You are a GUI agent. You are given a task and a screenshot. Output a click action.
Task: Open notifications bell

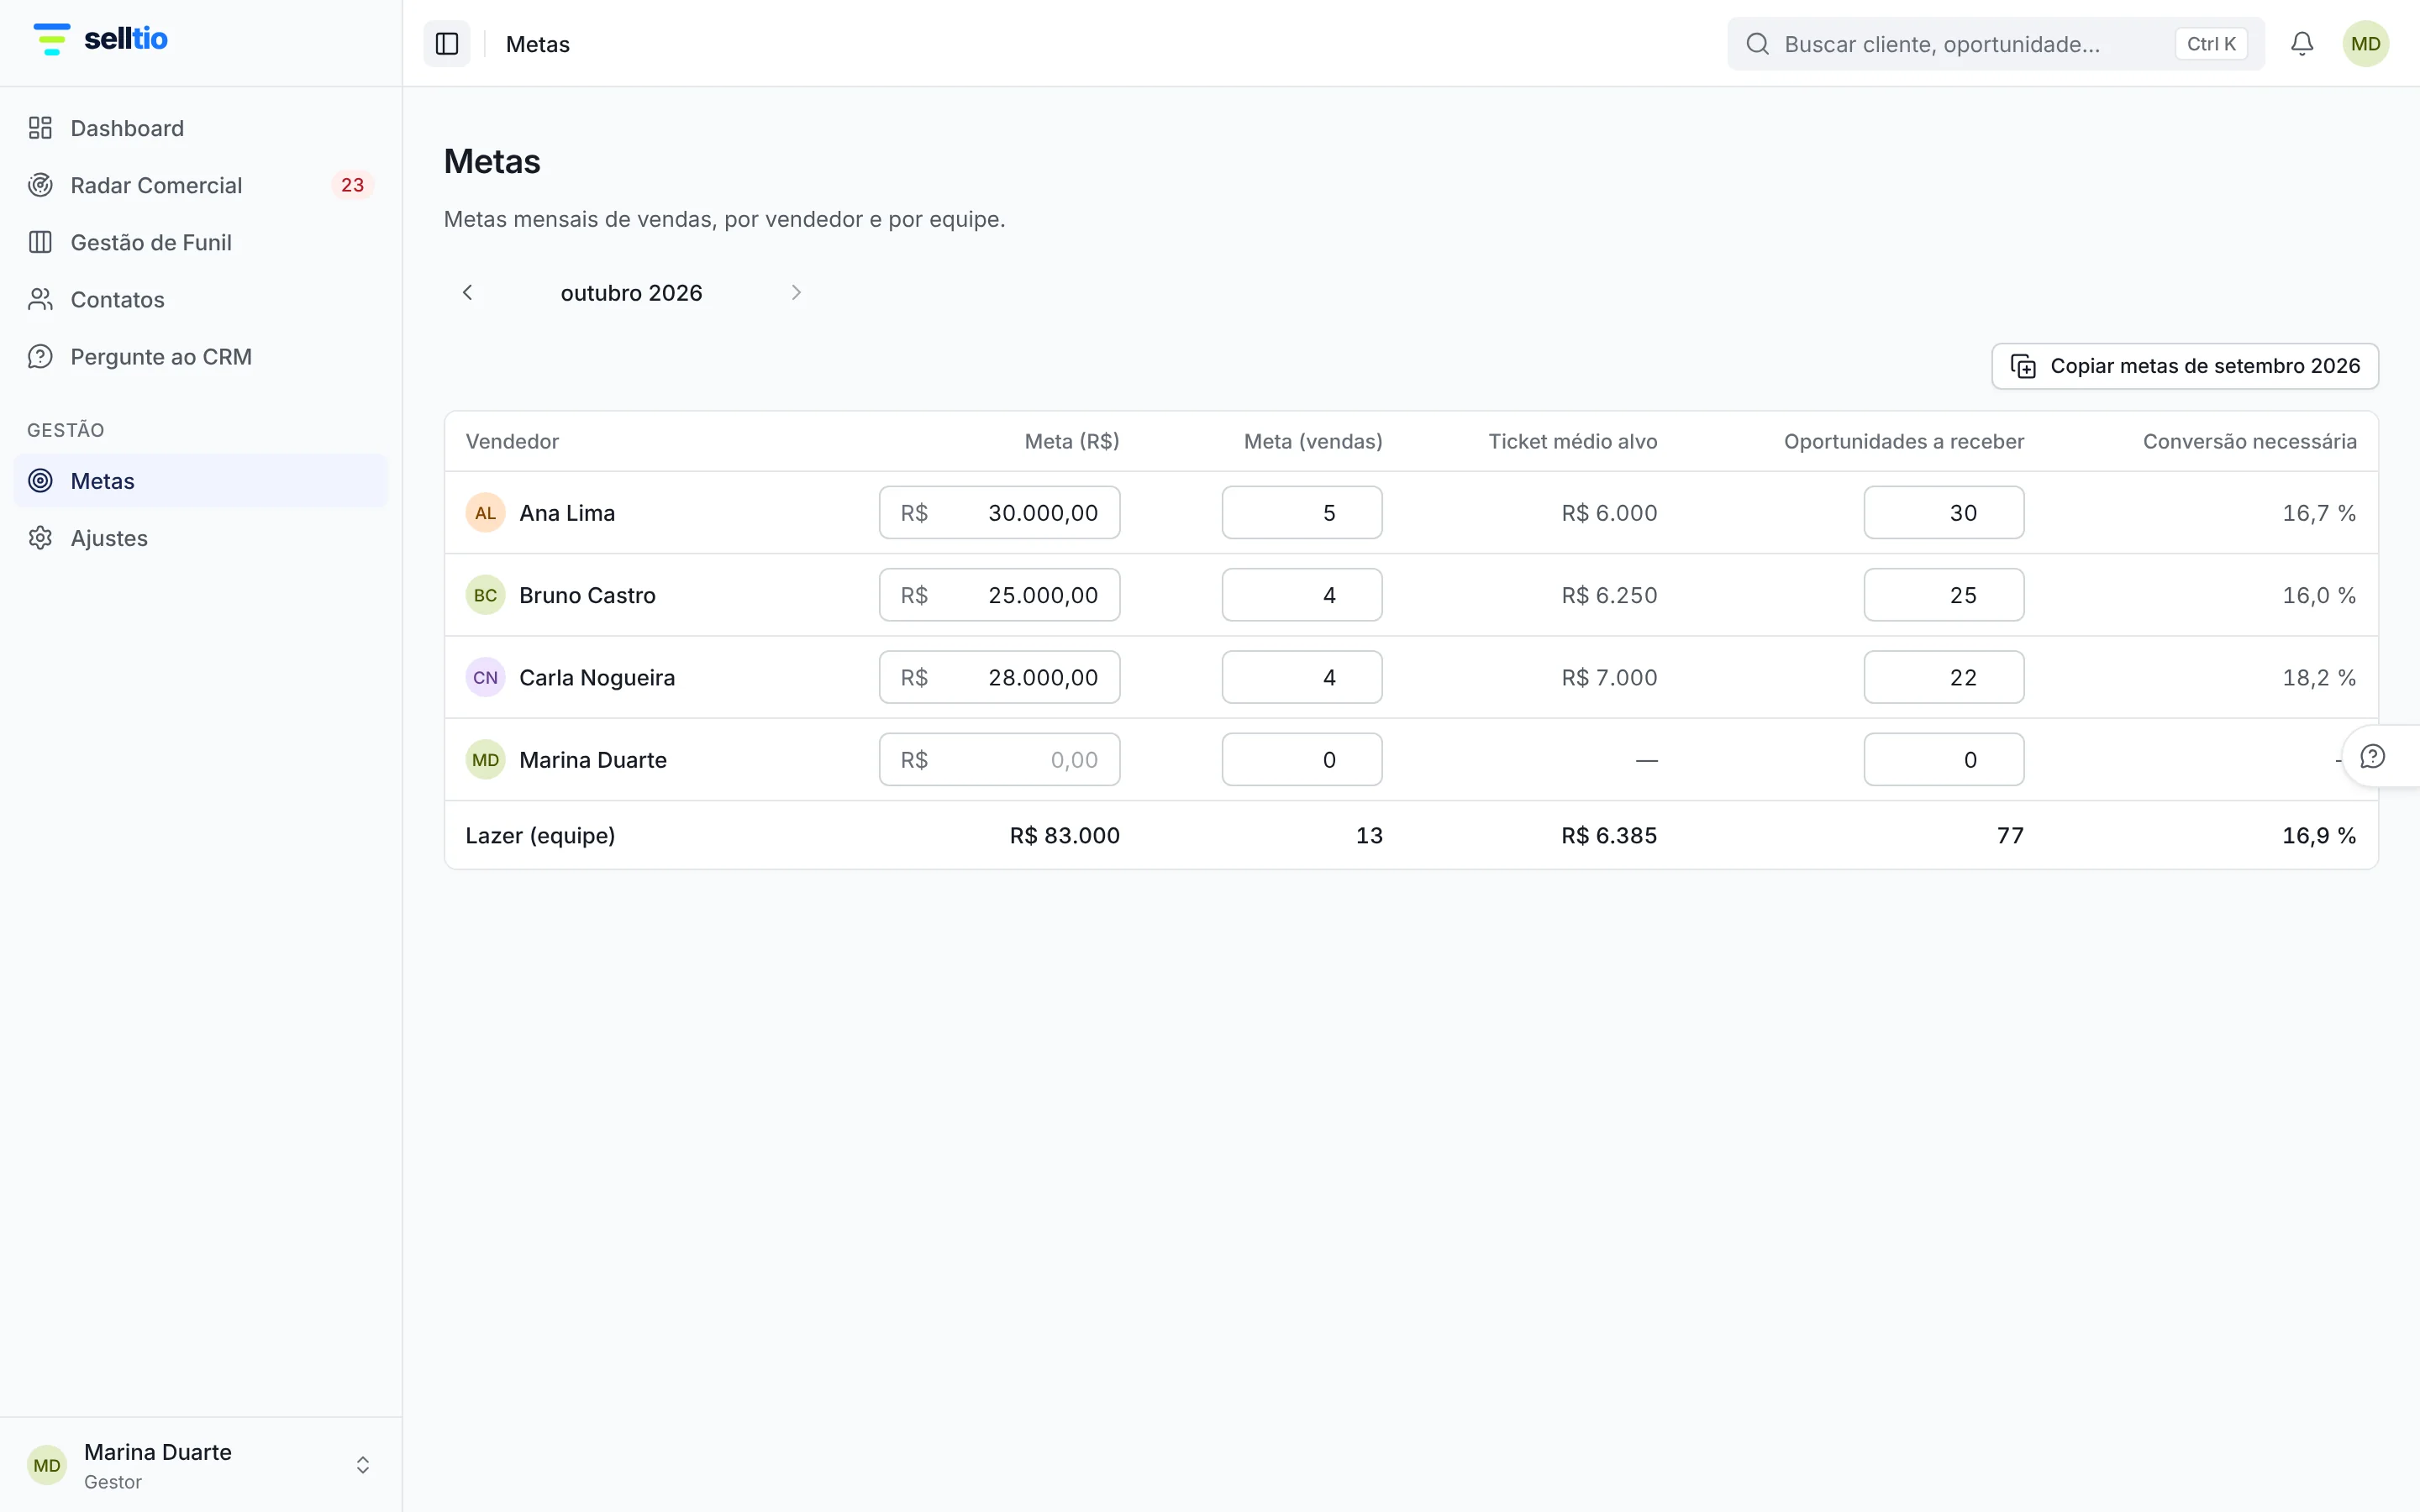click(x=2302, y=44)
